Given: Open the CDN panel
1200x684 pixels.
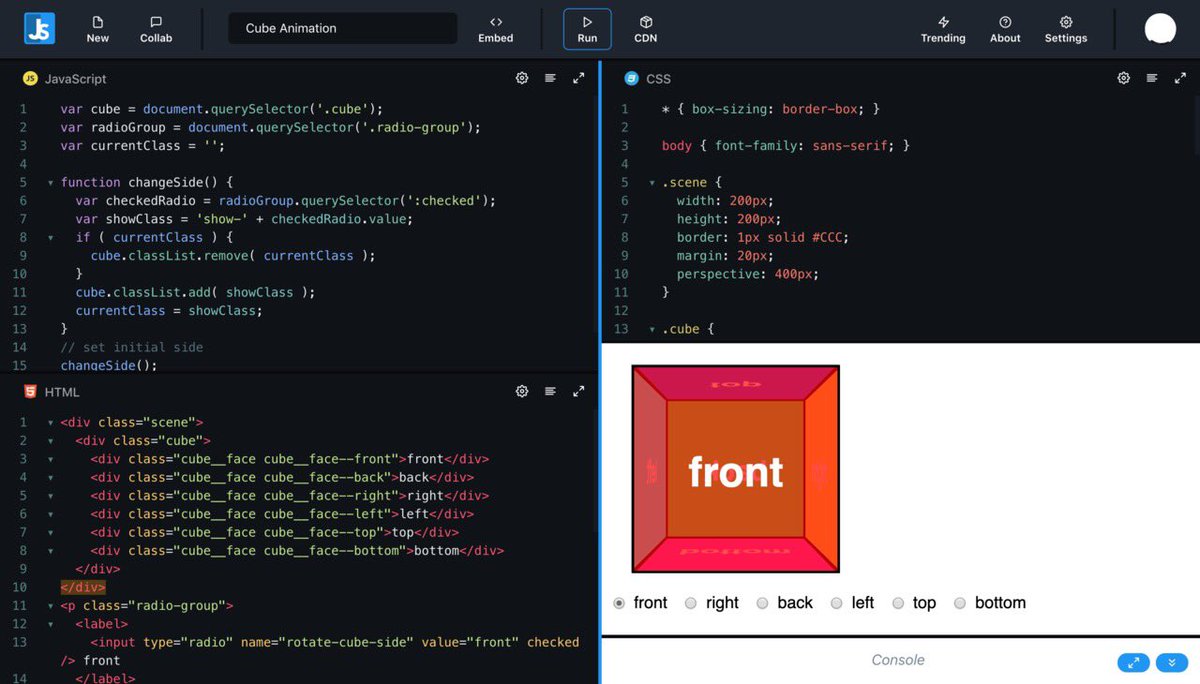Looking at the screenshot, I should [x=645, y=28].
